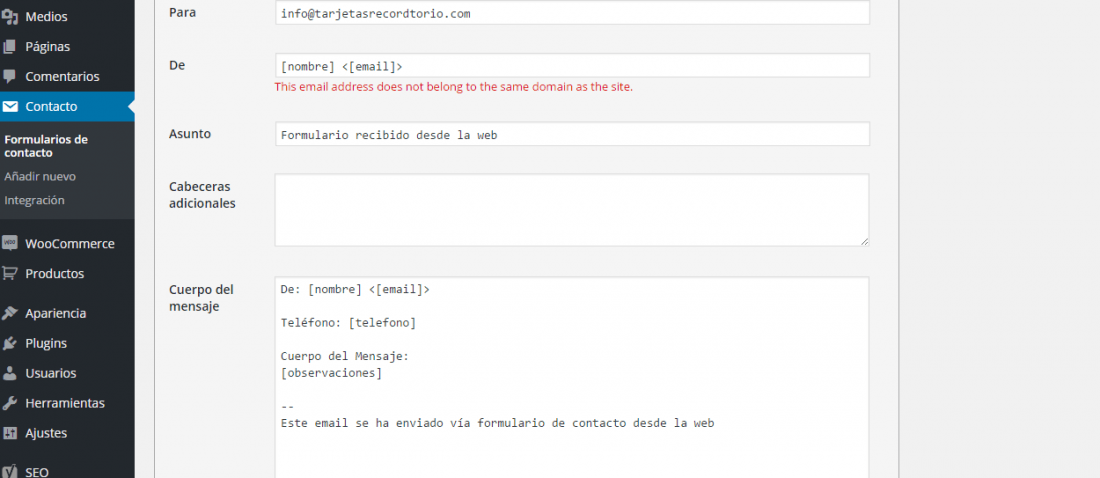Click the Contacto envelope icon
1100x478 pixels.
click(x=10, y=107)
